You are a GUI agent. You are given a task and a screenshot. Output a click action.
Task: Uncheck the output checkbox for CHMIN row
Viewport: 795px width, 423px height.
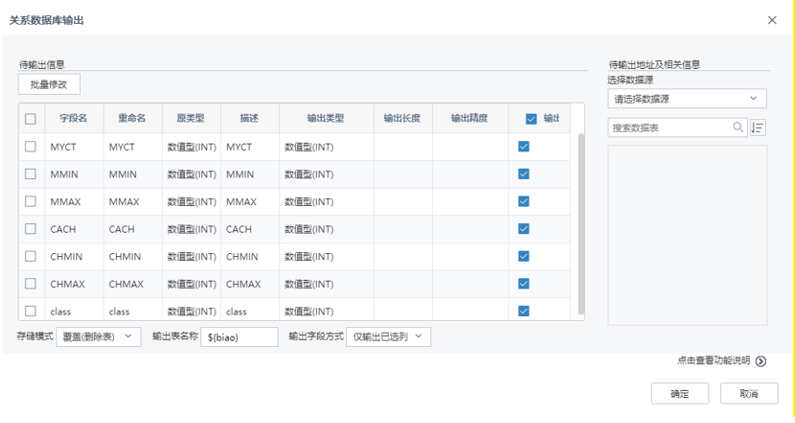[524, 256]
